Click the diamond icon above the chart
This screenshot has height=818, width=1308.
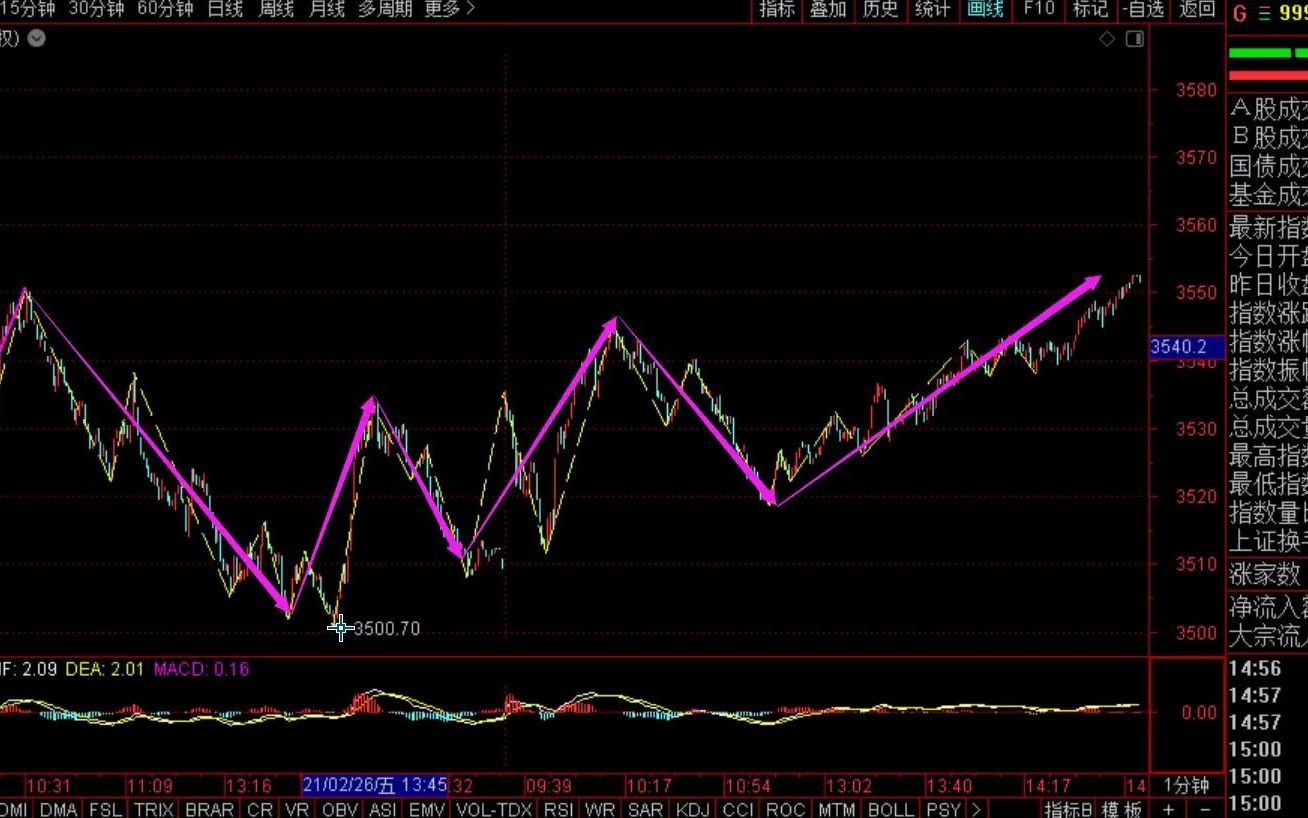(1107, 39)
